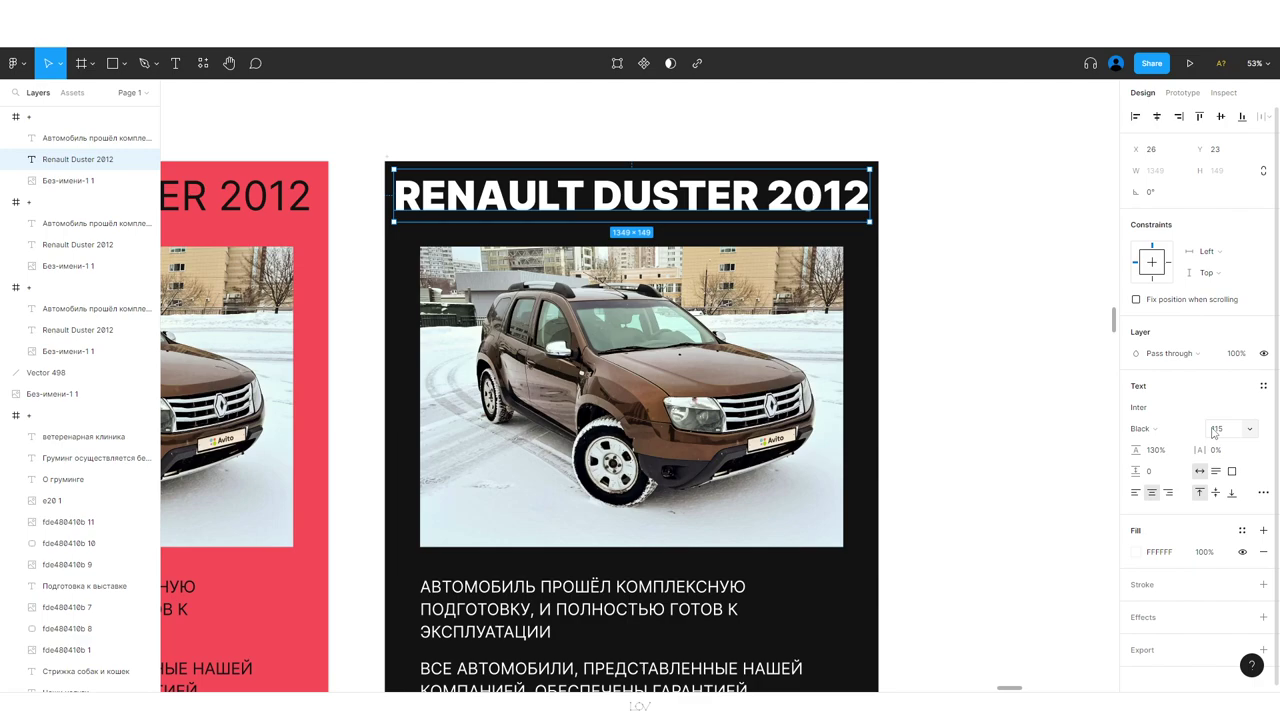The image size is (1280, 720).
Task: Select the Text tool
Action: tap(175, 63)
